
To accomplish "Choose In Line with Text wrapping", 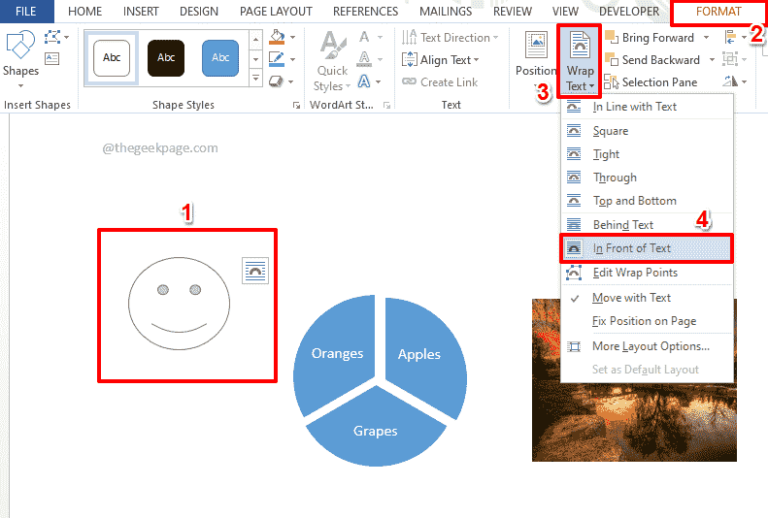I will click(x=634, y=107).
